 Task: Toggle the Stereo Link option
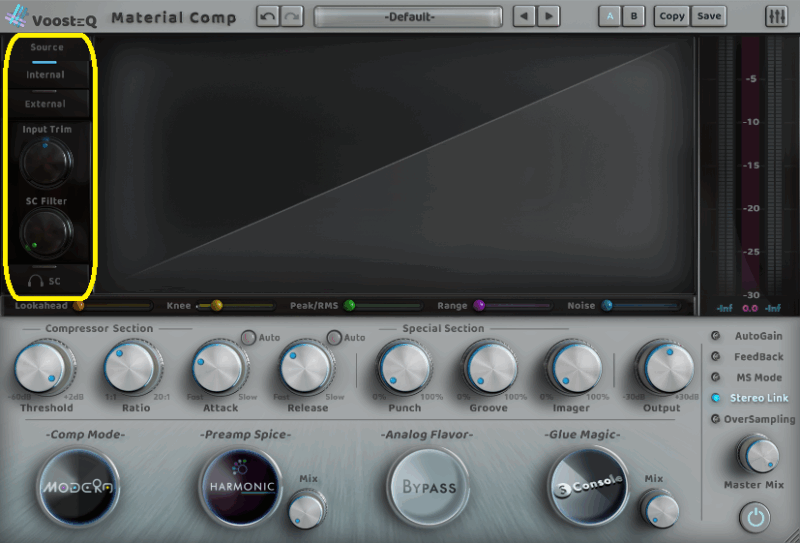(x=715, y=398)
